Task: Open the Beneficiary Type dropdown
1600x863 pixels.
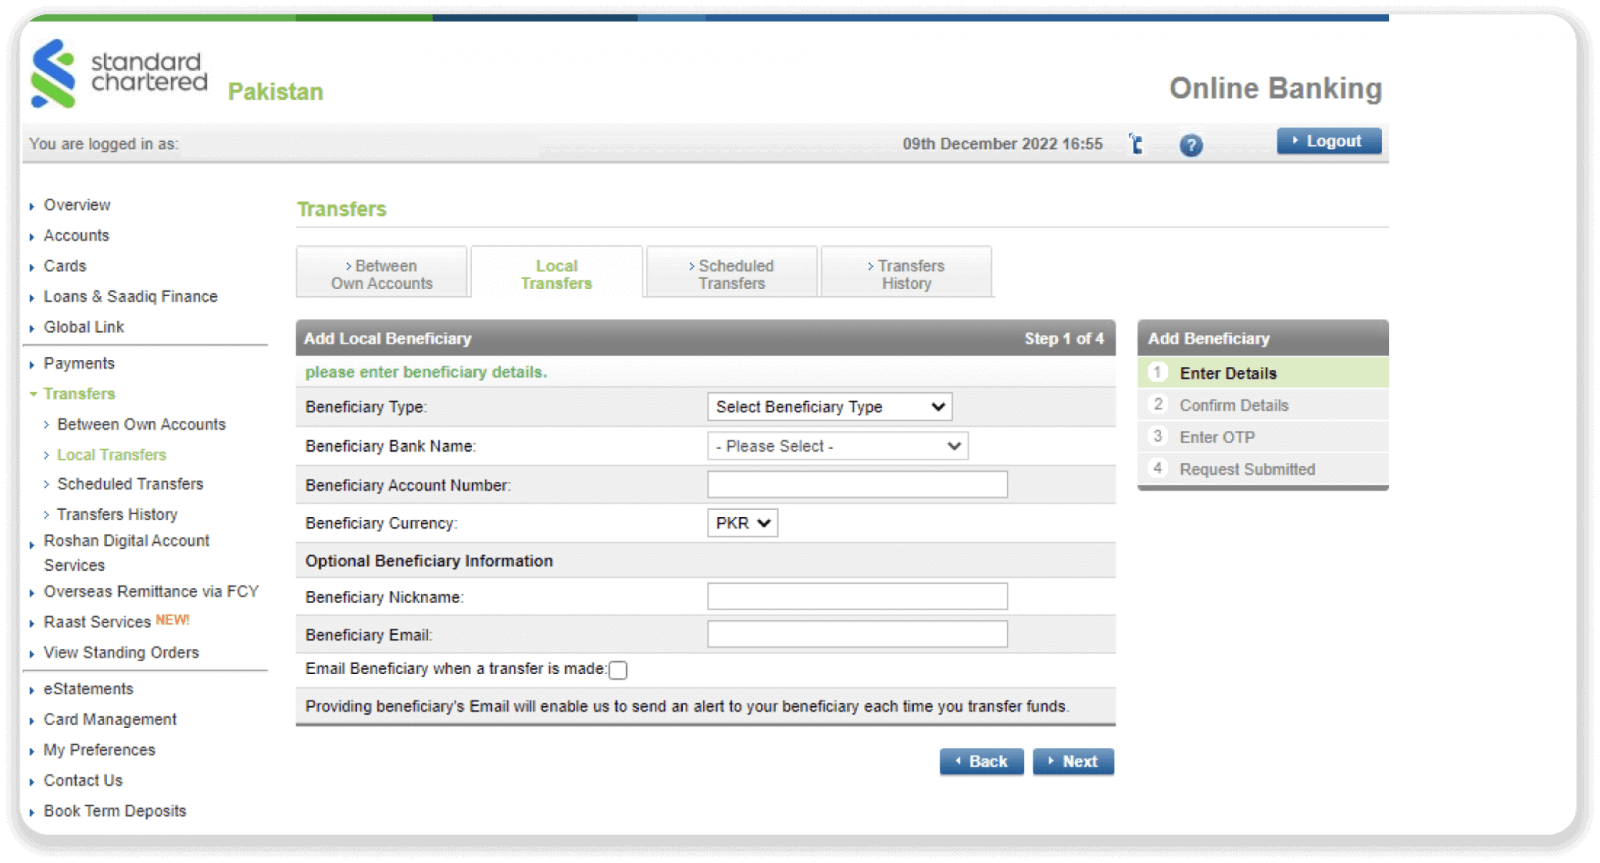Action: tap(829, 407)
